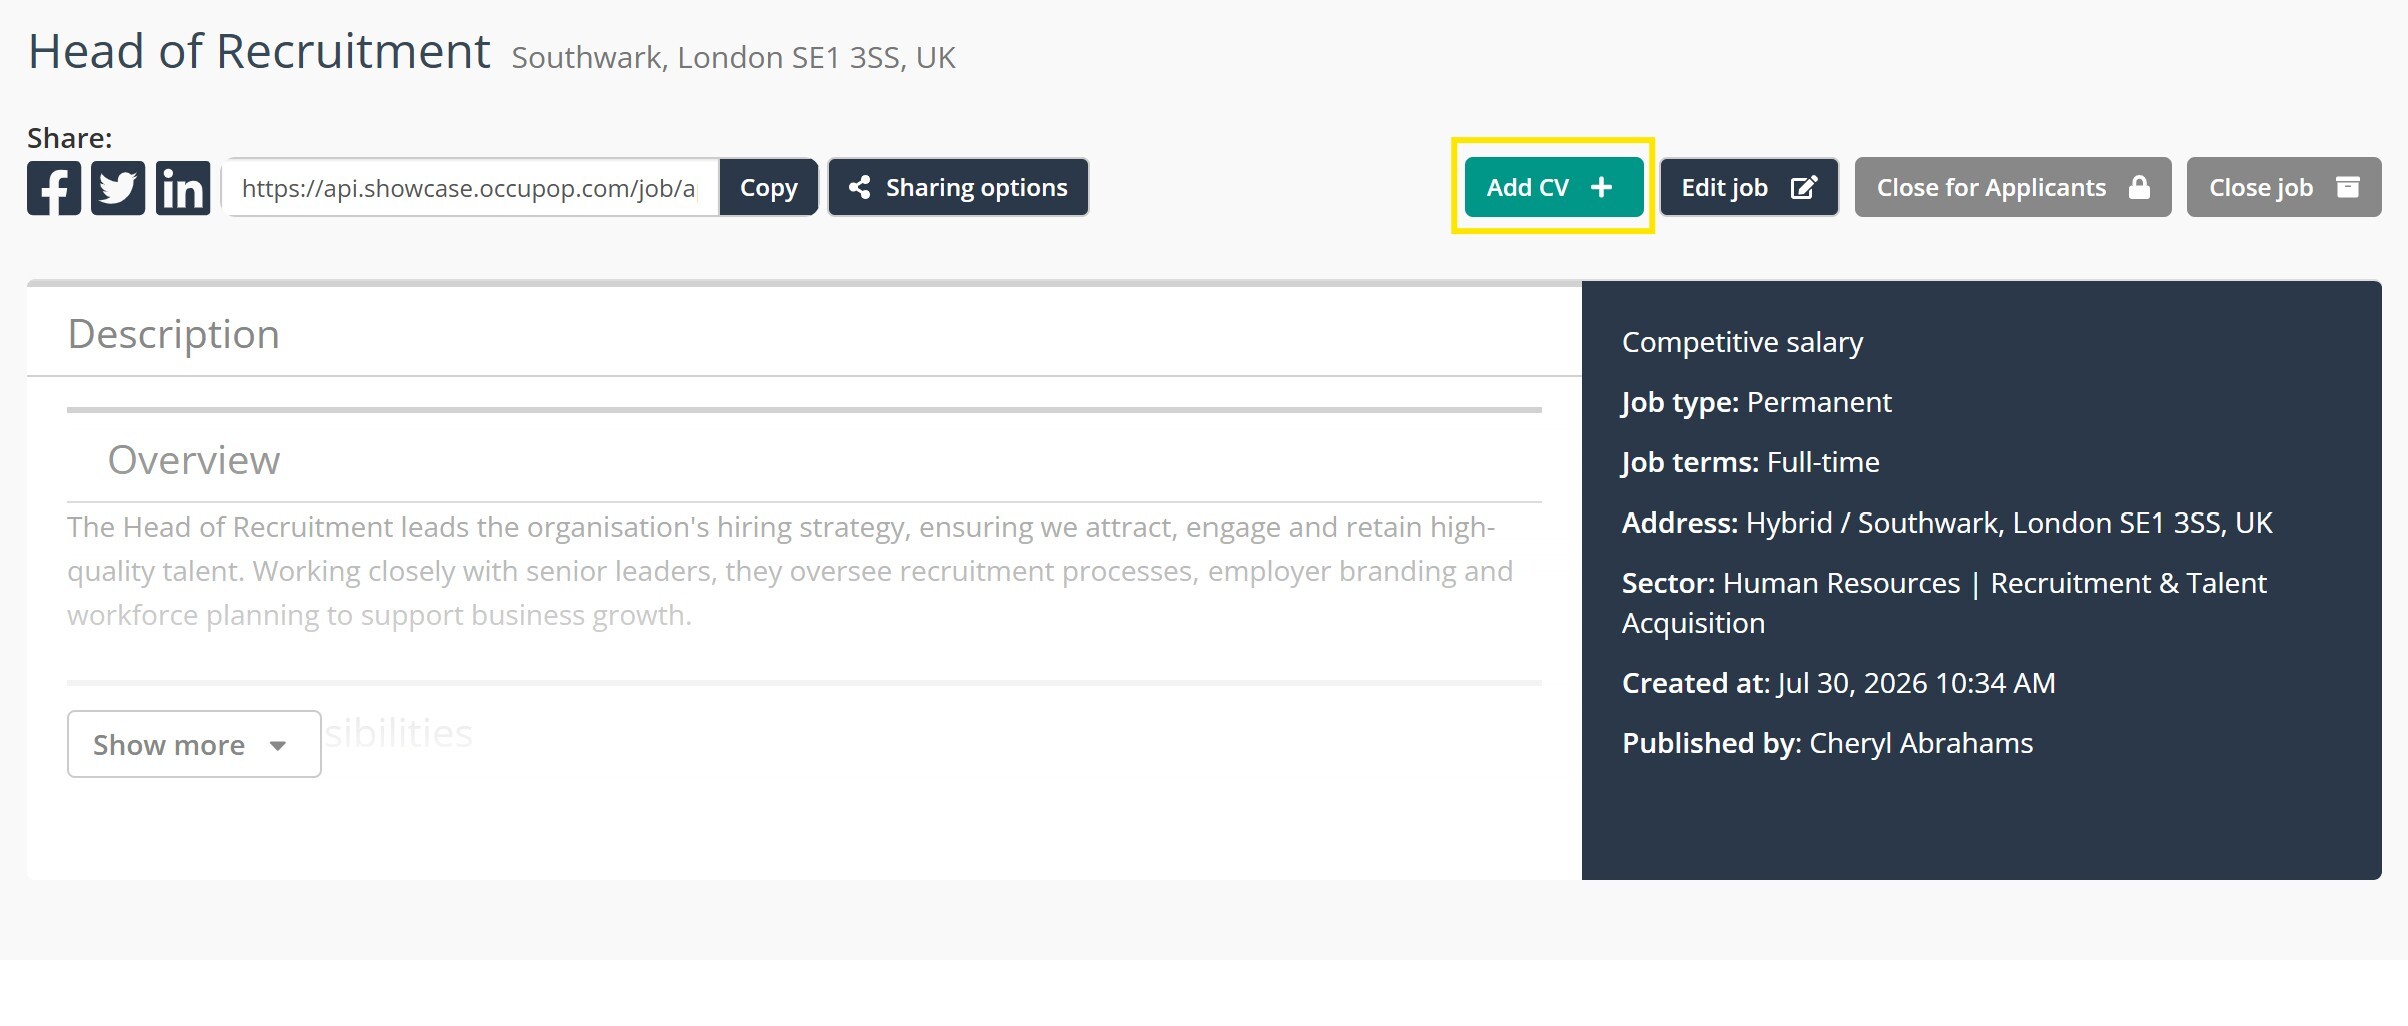Open Sharing options
Screen dimensions: 2408x1026
tap(958, 188)
